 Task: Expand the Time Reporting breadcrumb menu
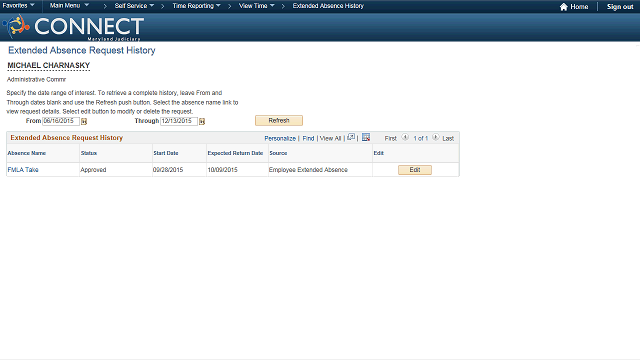pyautogui.click(x=196, y=6)
